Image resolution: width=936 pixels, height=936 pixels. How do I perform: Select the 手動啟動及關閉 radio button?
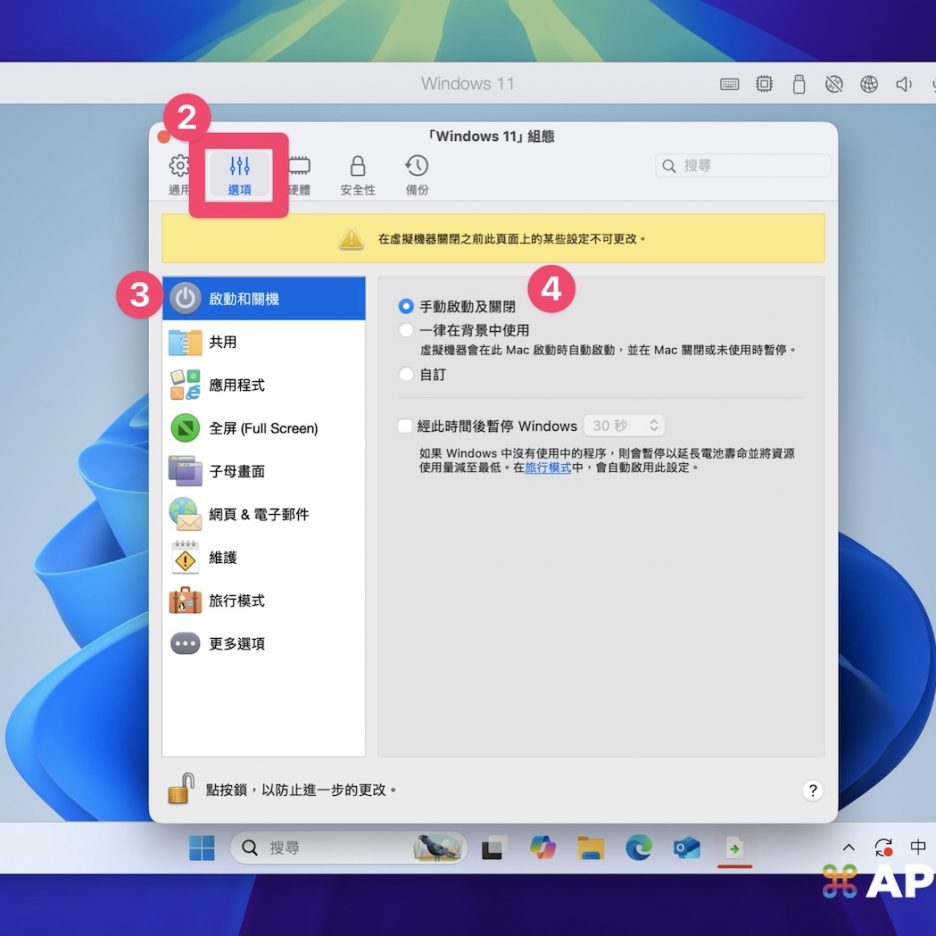[406, 307]
